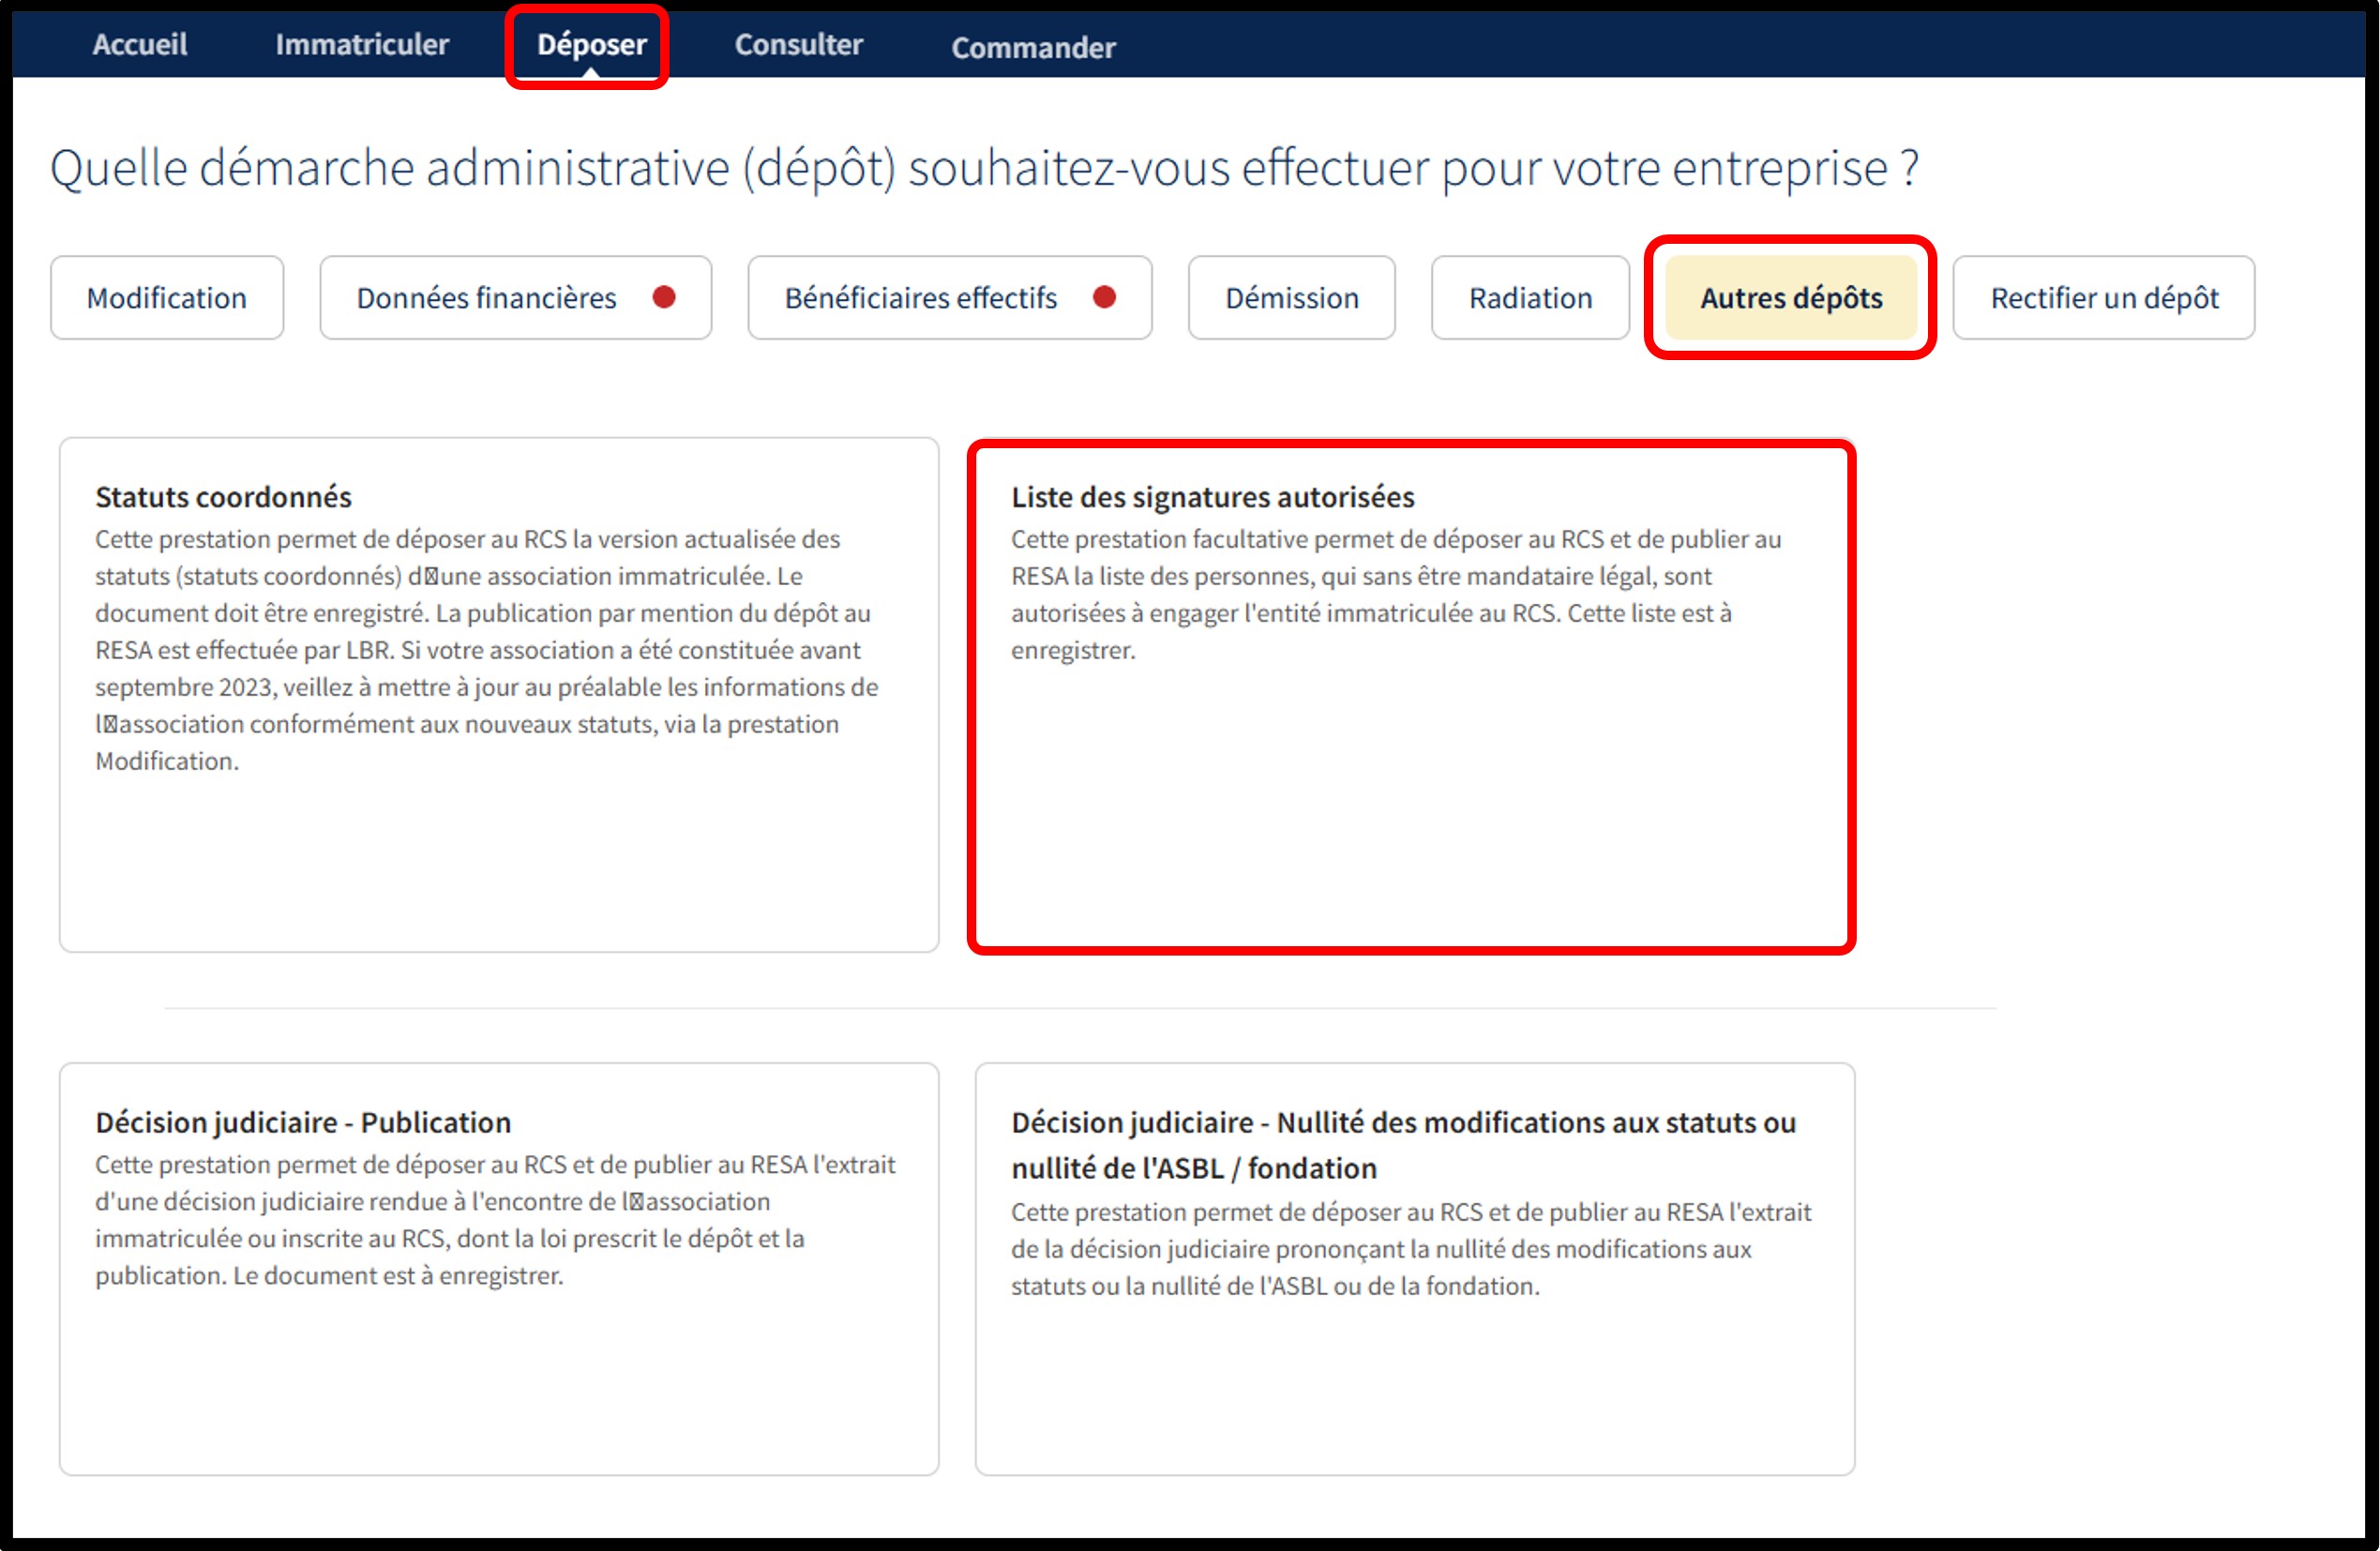Image resolution: width=2380 pixels, height=1551 pixels.
Task: Click red dot on Données financières
Action: (x=664, y=297)
